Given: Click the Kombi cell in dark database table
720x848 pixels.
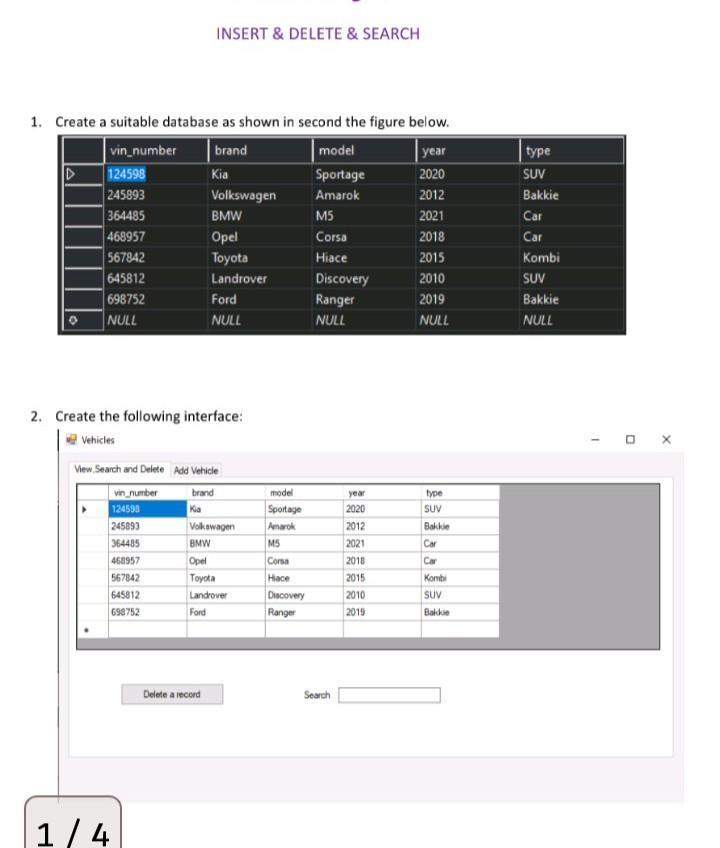Looking at the screenshot, I should point(572,257).
